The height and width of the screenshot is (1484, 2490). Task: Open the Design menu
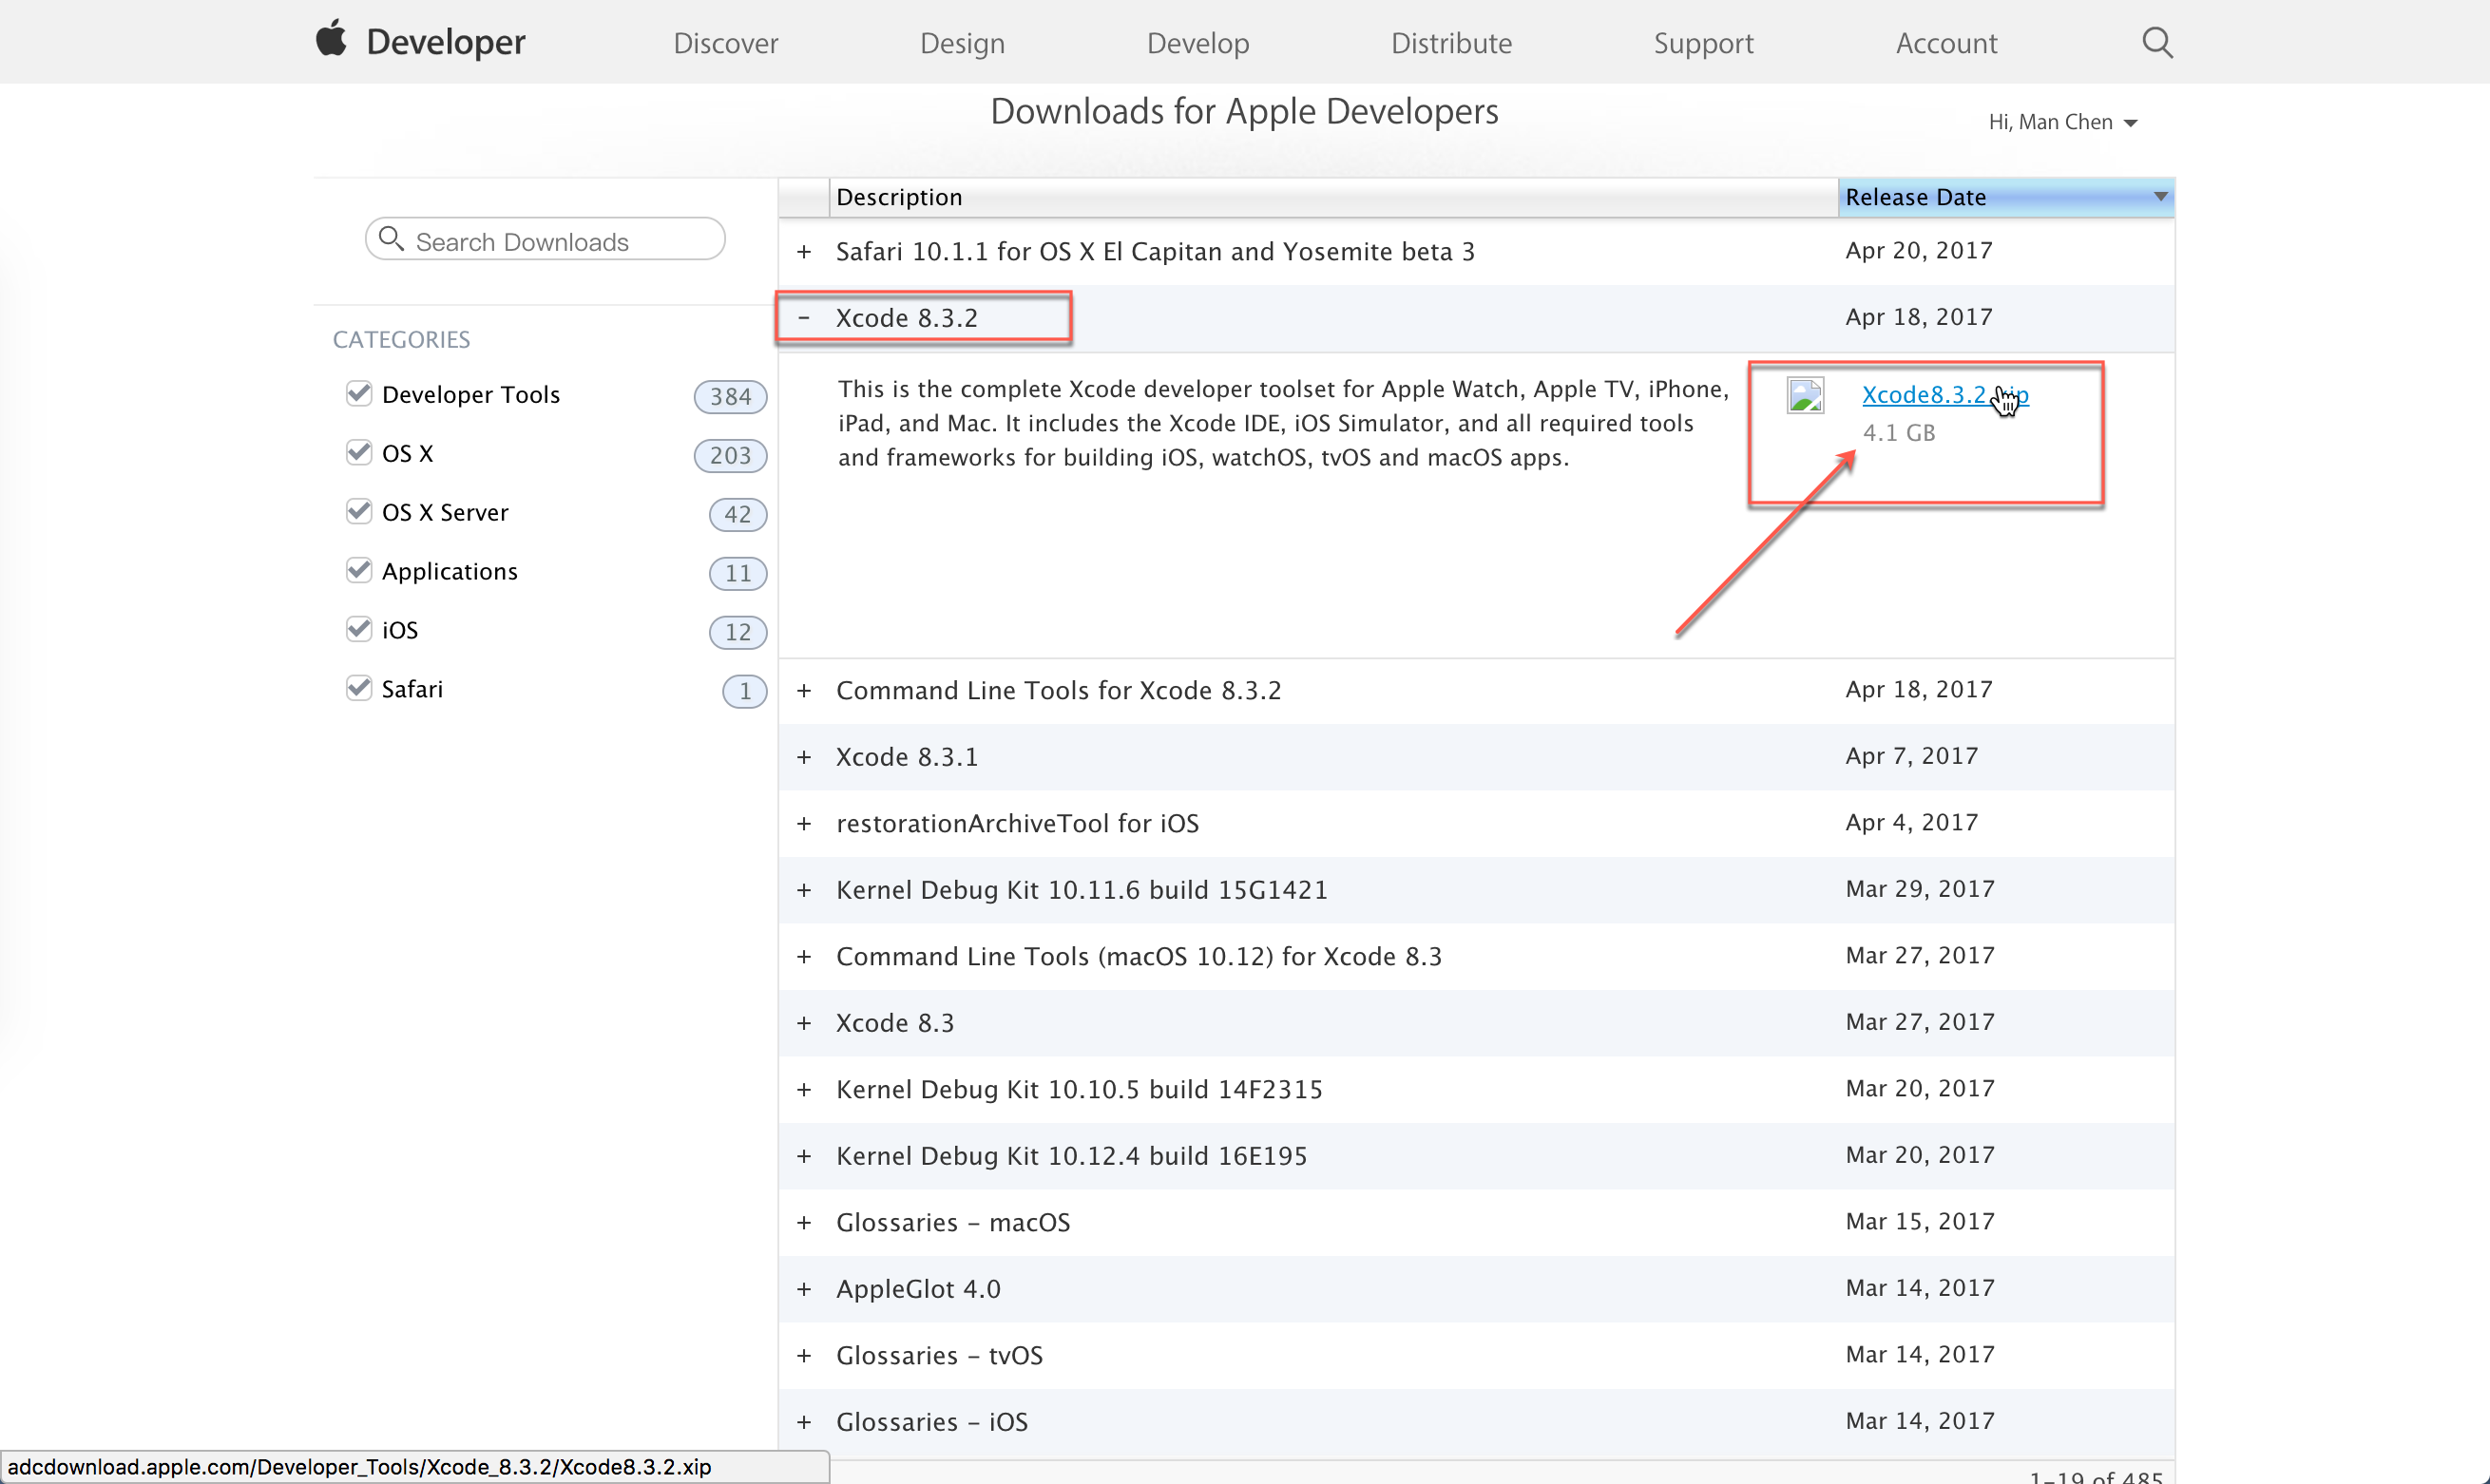(962, 43)
